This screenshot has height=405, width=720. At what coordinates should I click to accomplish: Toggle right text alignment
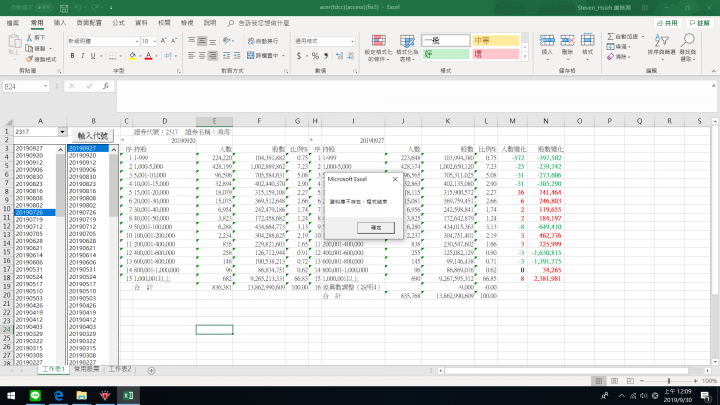(213, 56)
